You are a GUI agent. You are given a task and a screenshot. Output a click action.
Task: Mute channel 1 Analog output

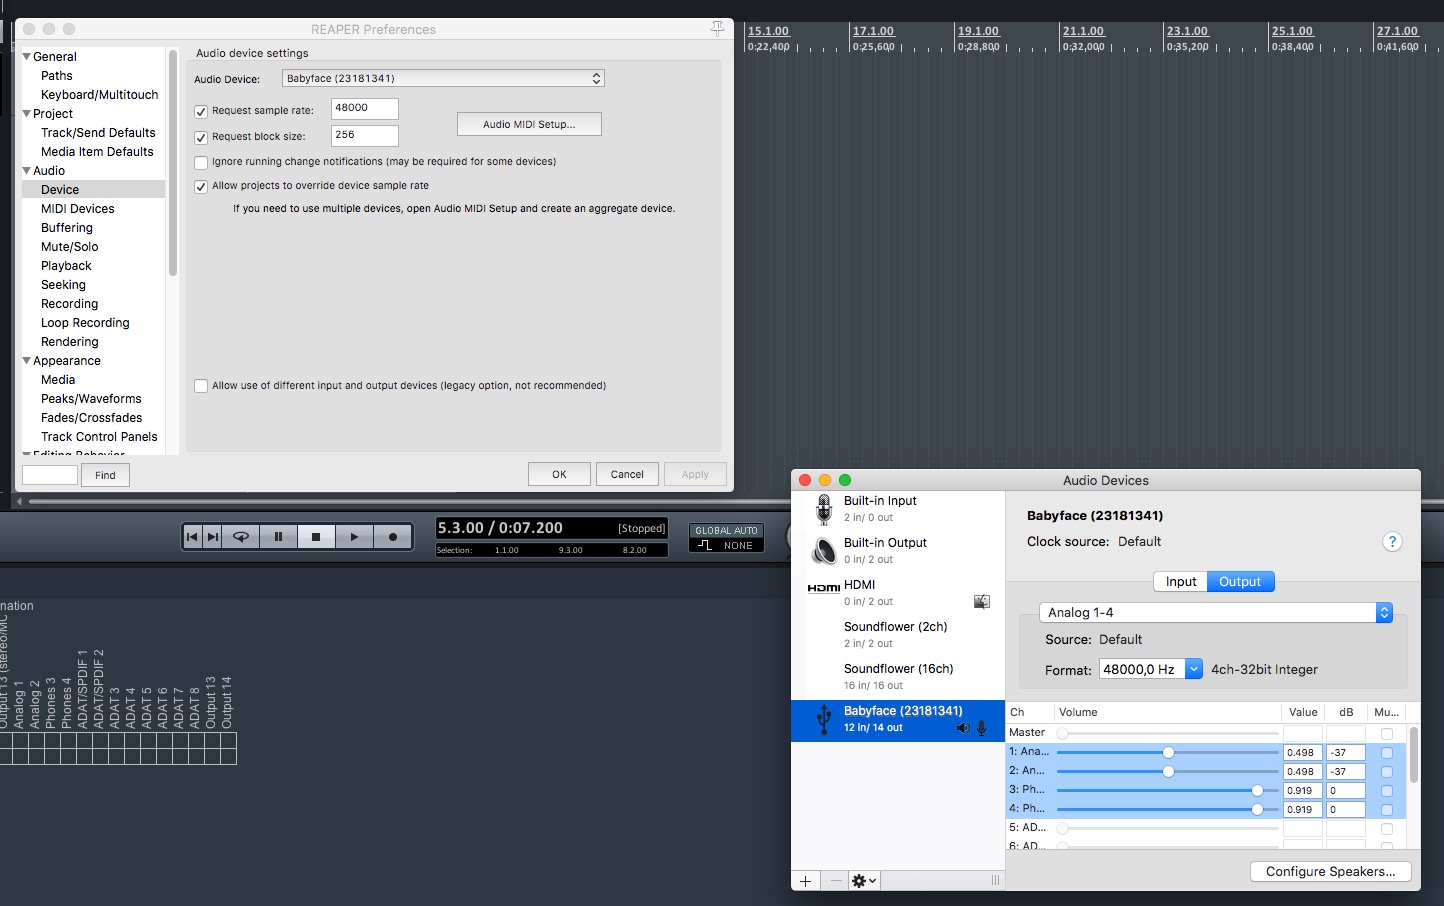[x=1387, y=753]
